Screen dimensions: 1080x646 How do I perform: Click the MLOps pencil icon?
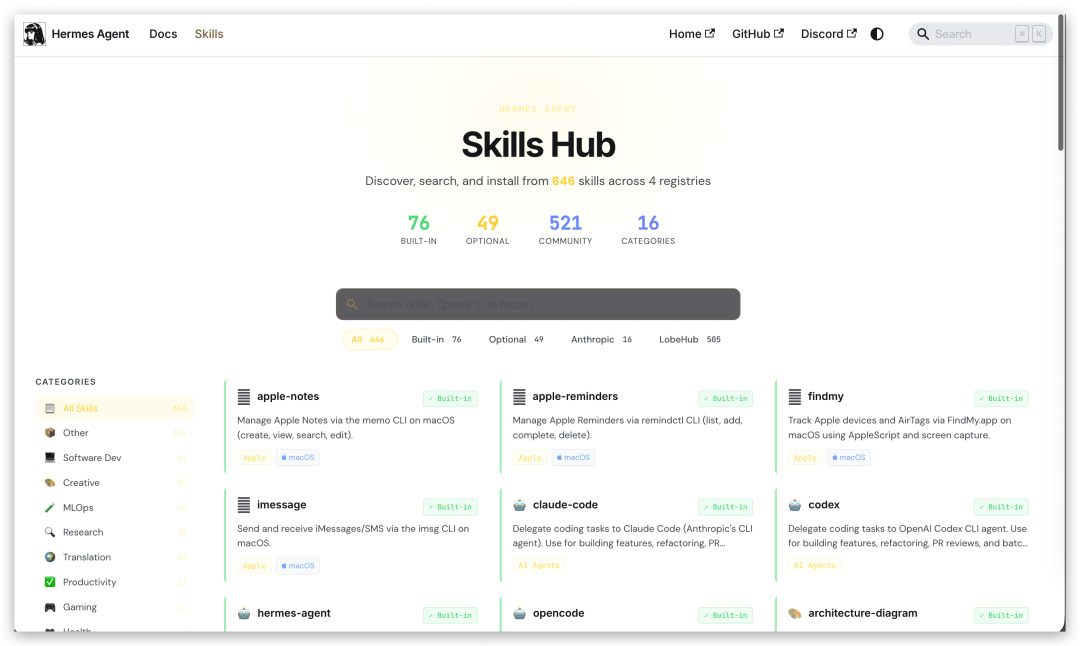pyautogui.click(x=50, y=508)
